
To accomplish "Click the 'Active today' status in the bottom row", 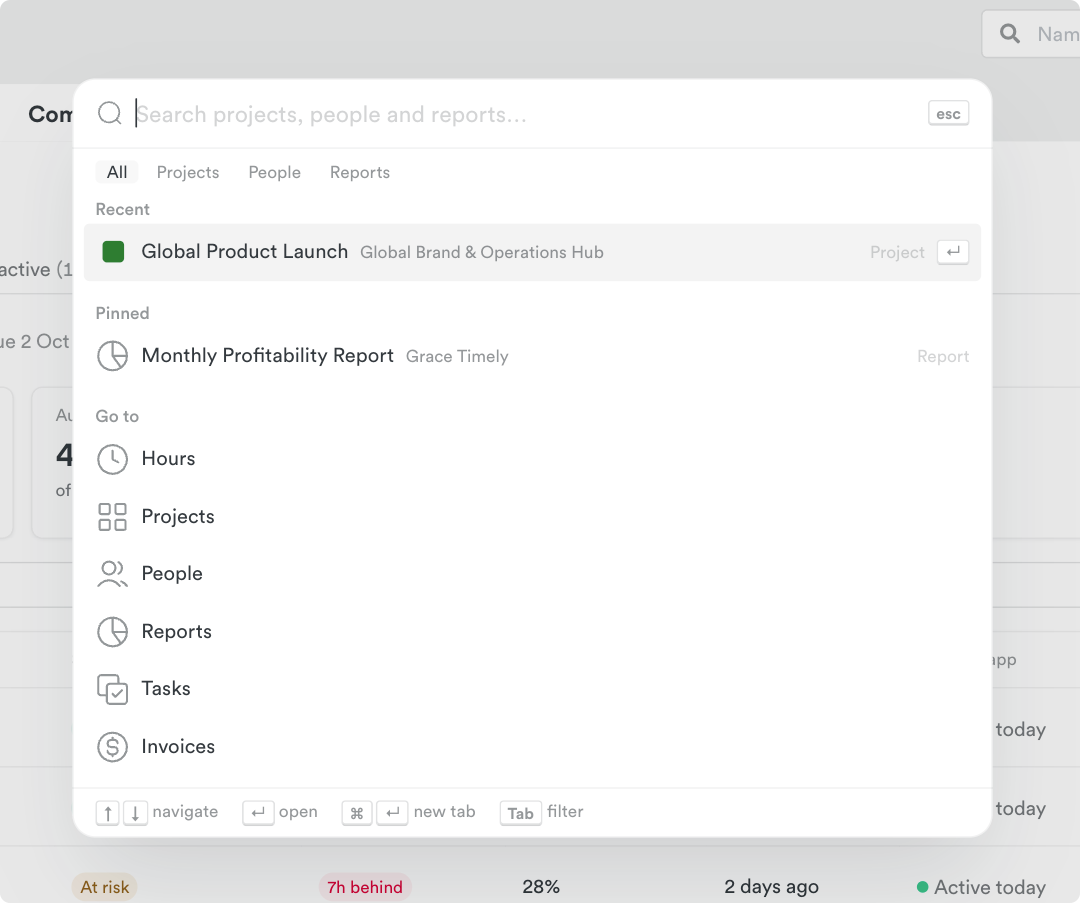I will pos(982,887).
